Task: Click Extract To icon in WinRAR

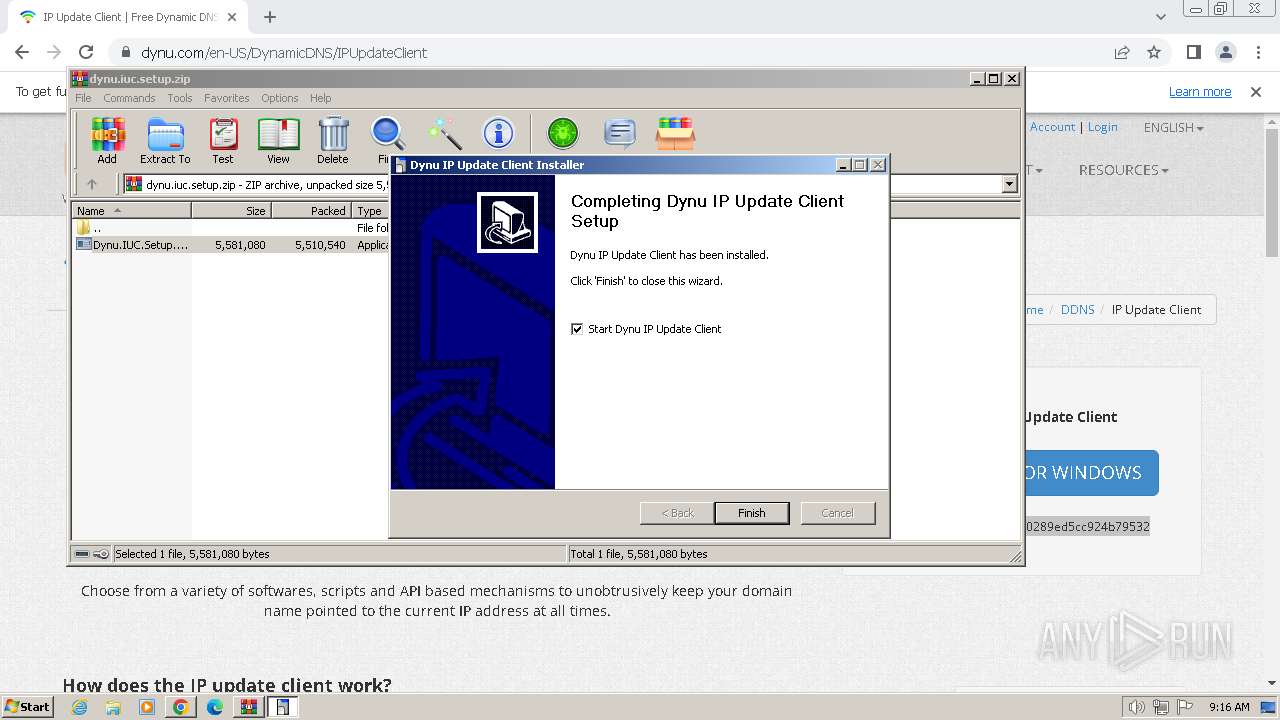Action: [x=165, y=140]
